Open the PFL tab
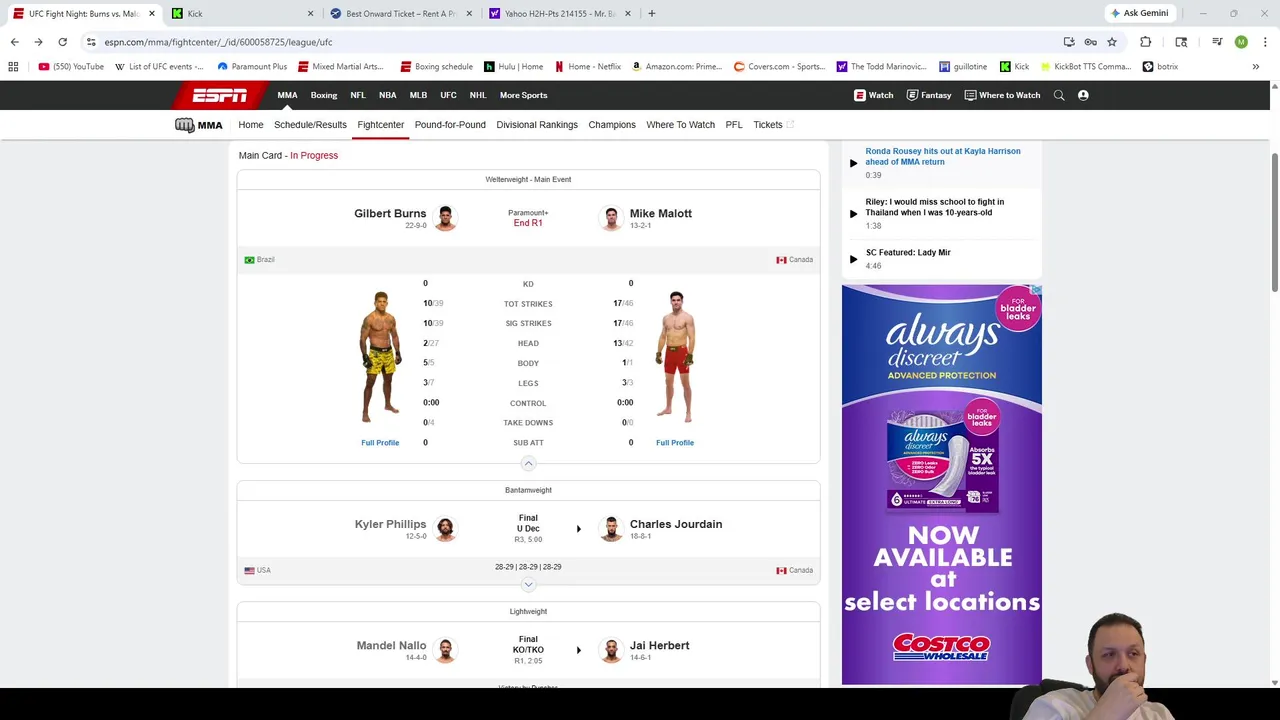Viewport: 1280px width, 720px height. 734,125
